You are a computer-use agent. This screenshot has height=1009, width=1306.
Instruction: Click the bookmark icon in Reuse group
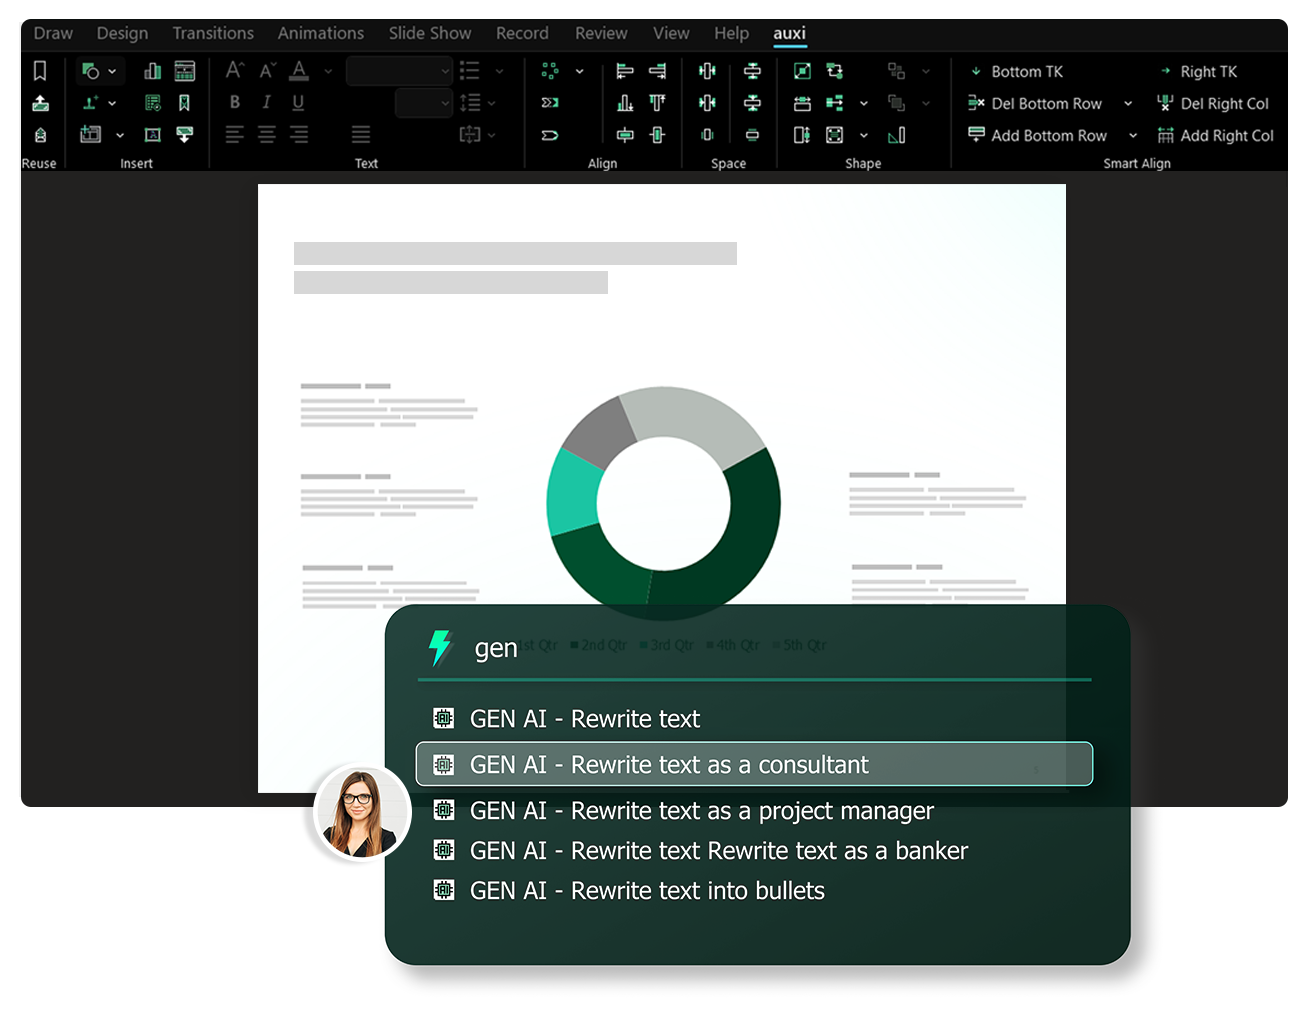tap(40, 71)
